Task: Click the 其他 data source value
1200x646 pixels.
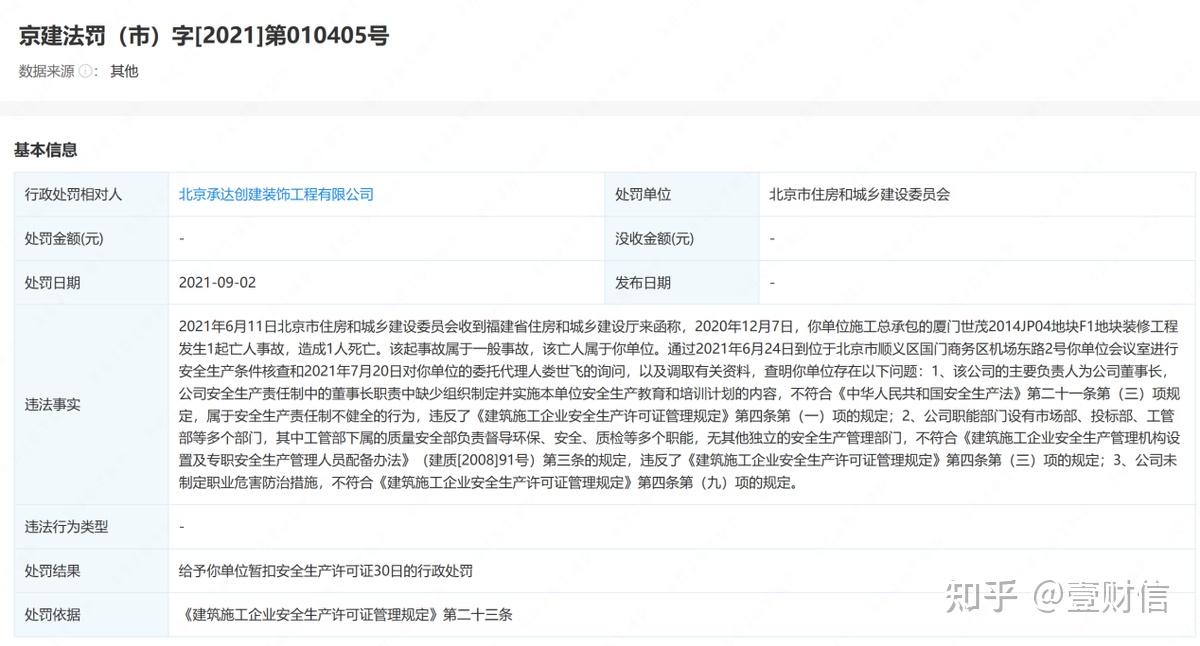Action: tap(124, 71)
